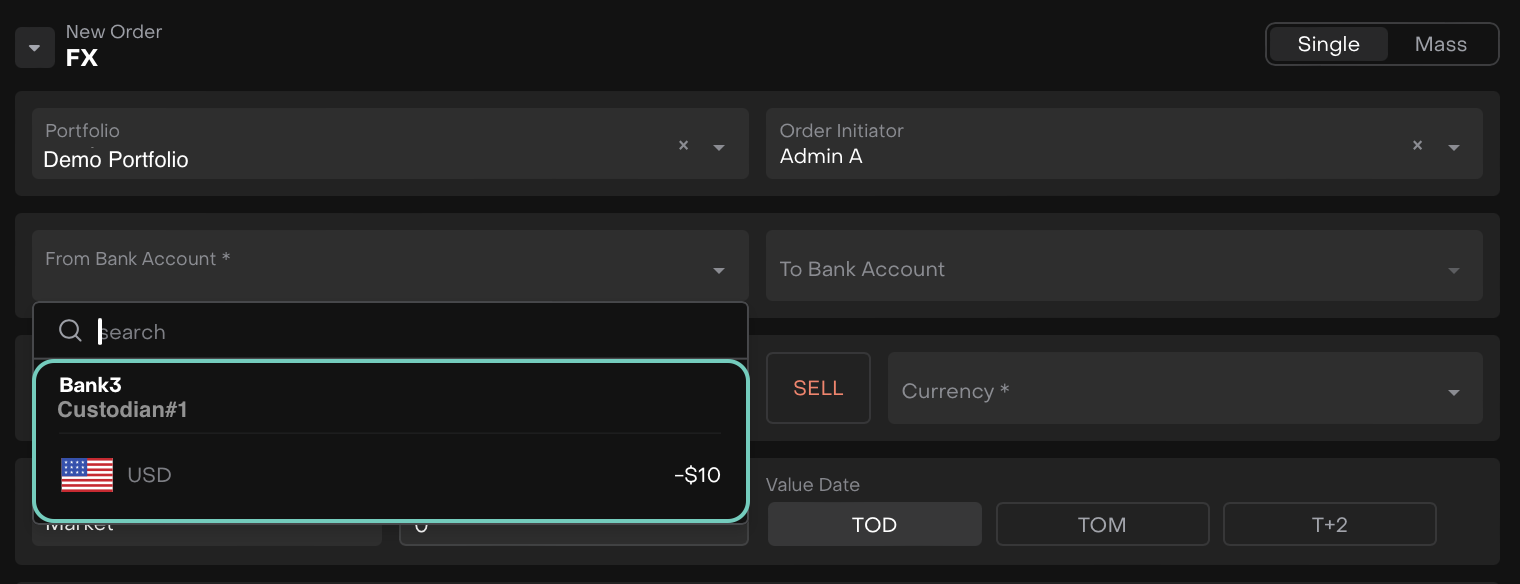Clear the Order Initiator Admin A value
Screen dimensions: 1520x584
(x=1417, y=145)
